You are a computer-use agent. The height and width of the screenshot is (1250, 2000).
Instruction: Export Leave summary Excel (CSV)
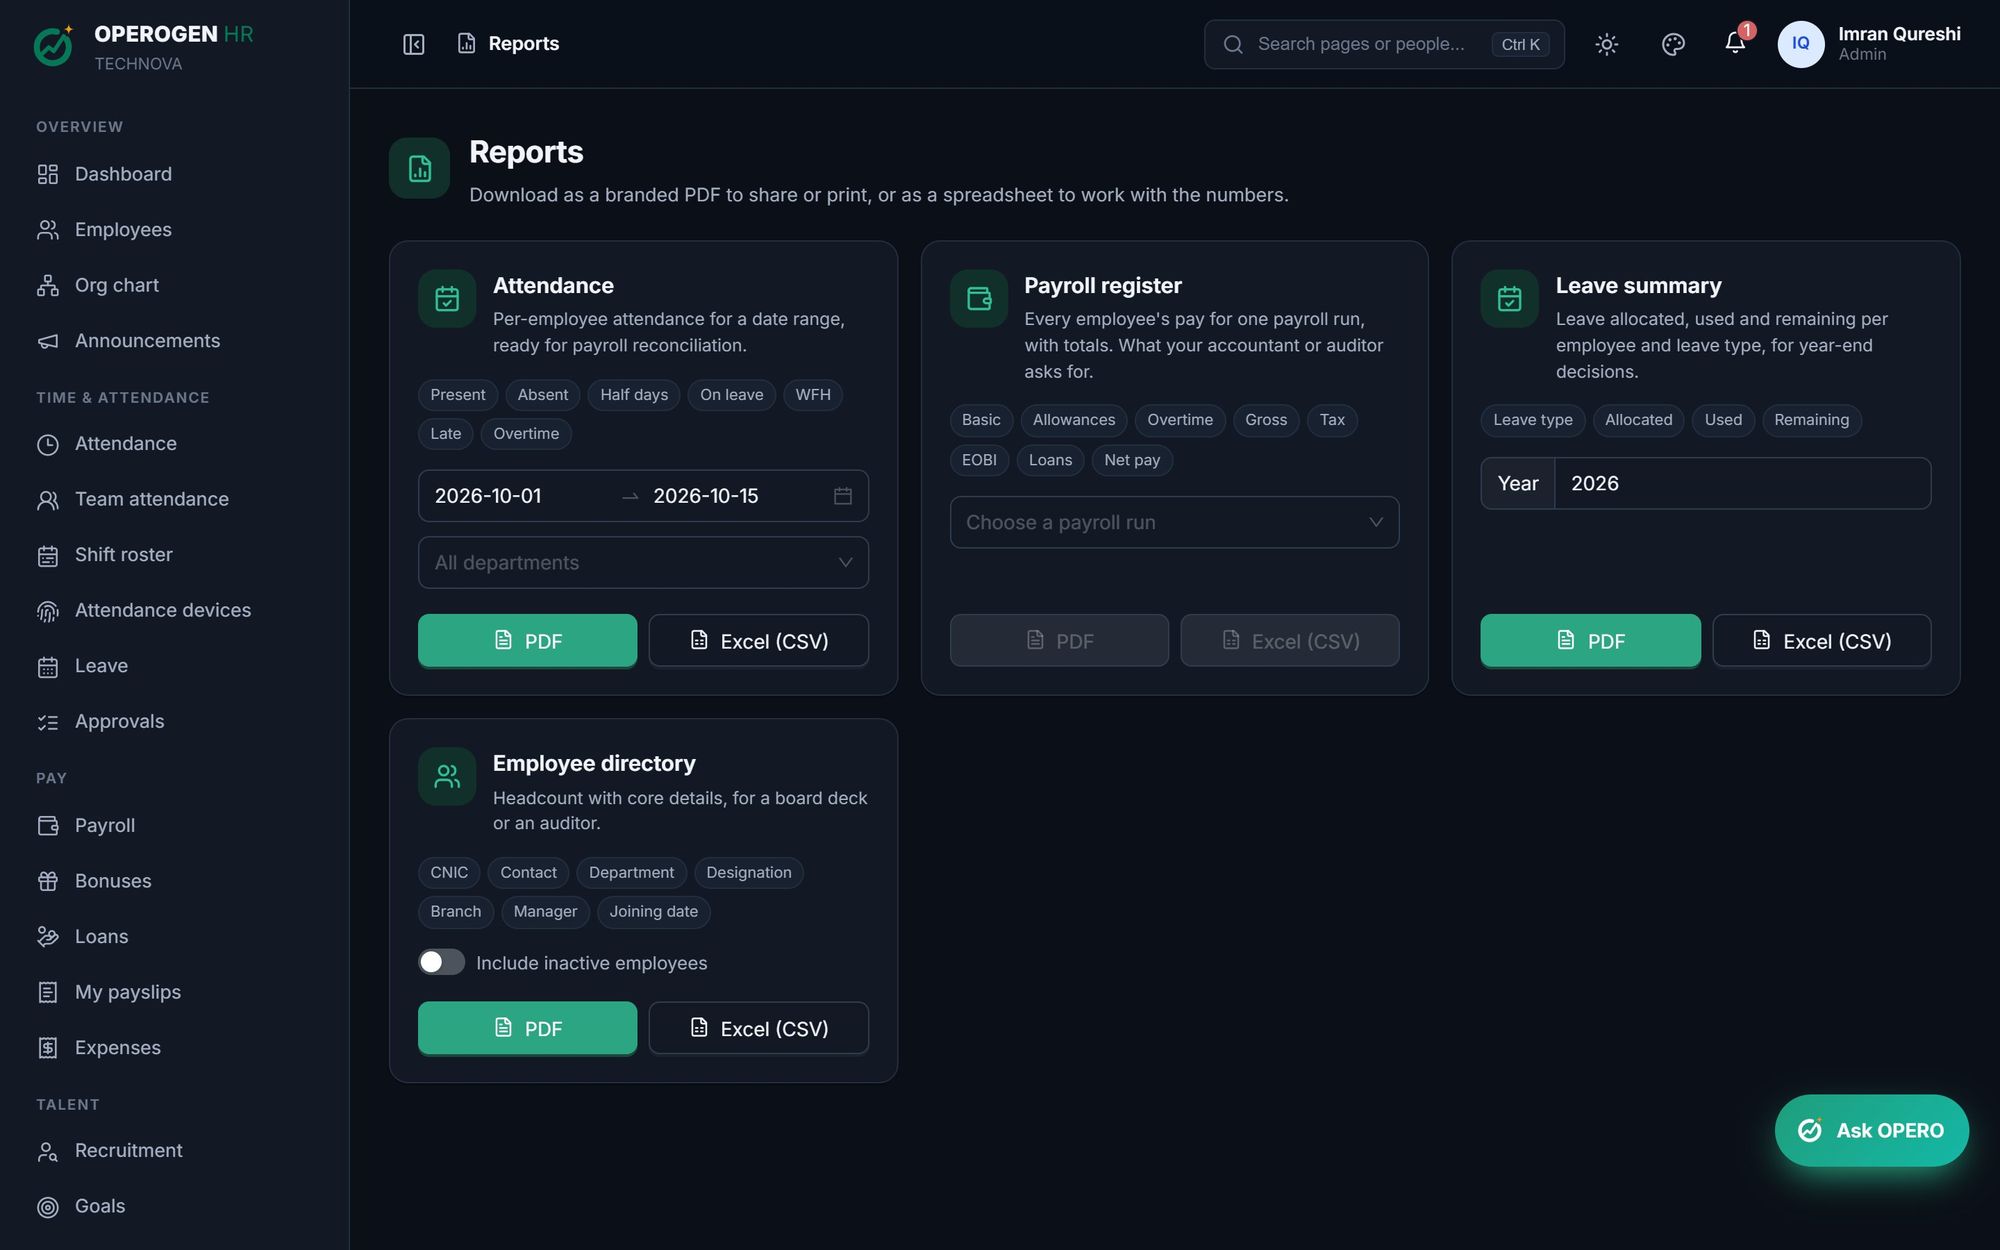tap(1822, 640)
